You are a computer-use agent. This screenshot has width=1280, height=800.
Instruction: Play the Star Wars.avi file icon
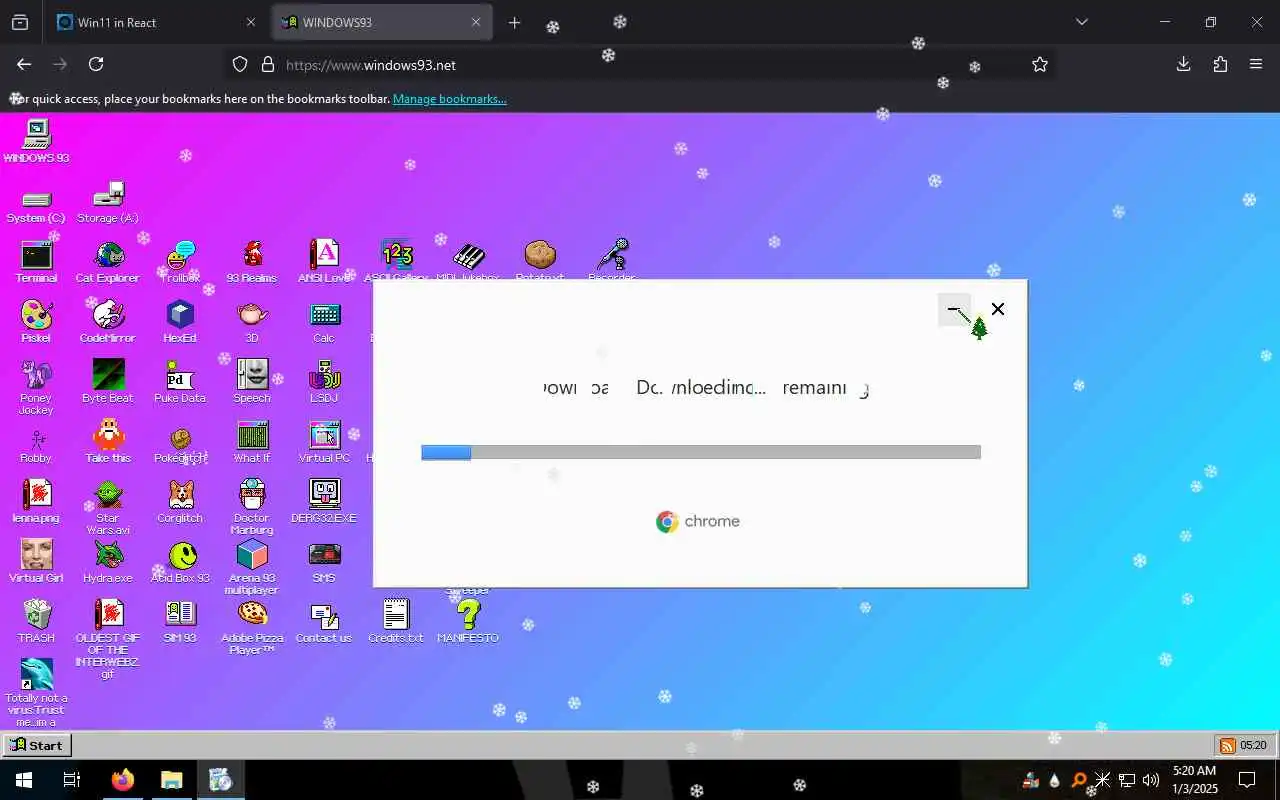108,508
